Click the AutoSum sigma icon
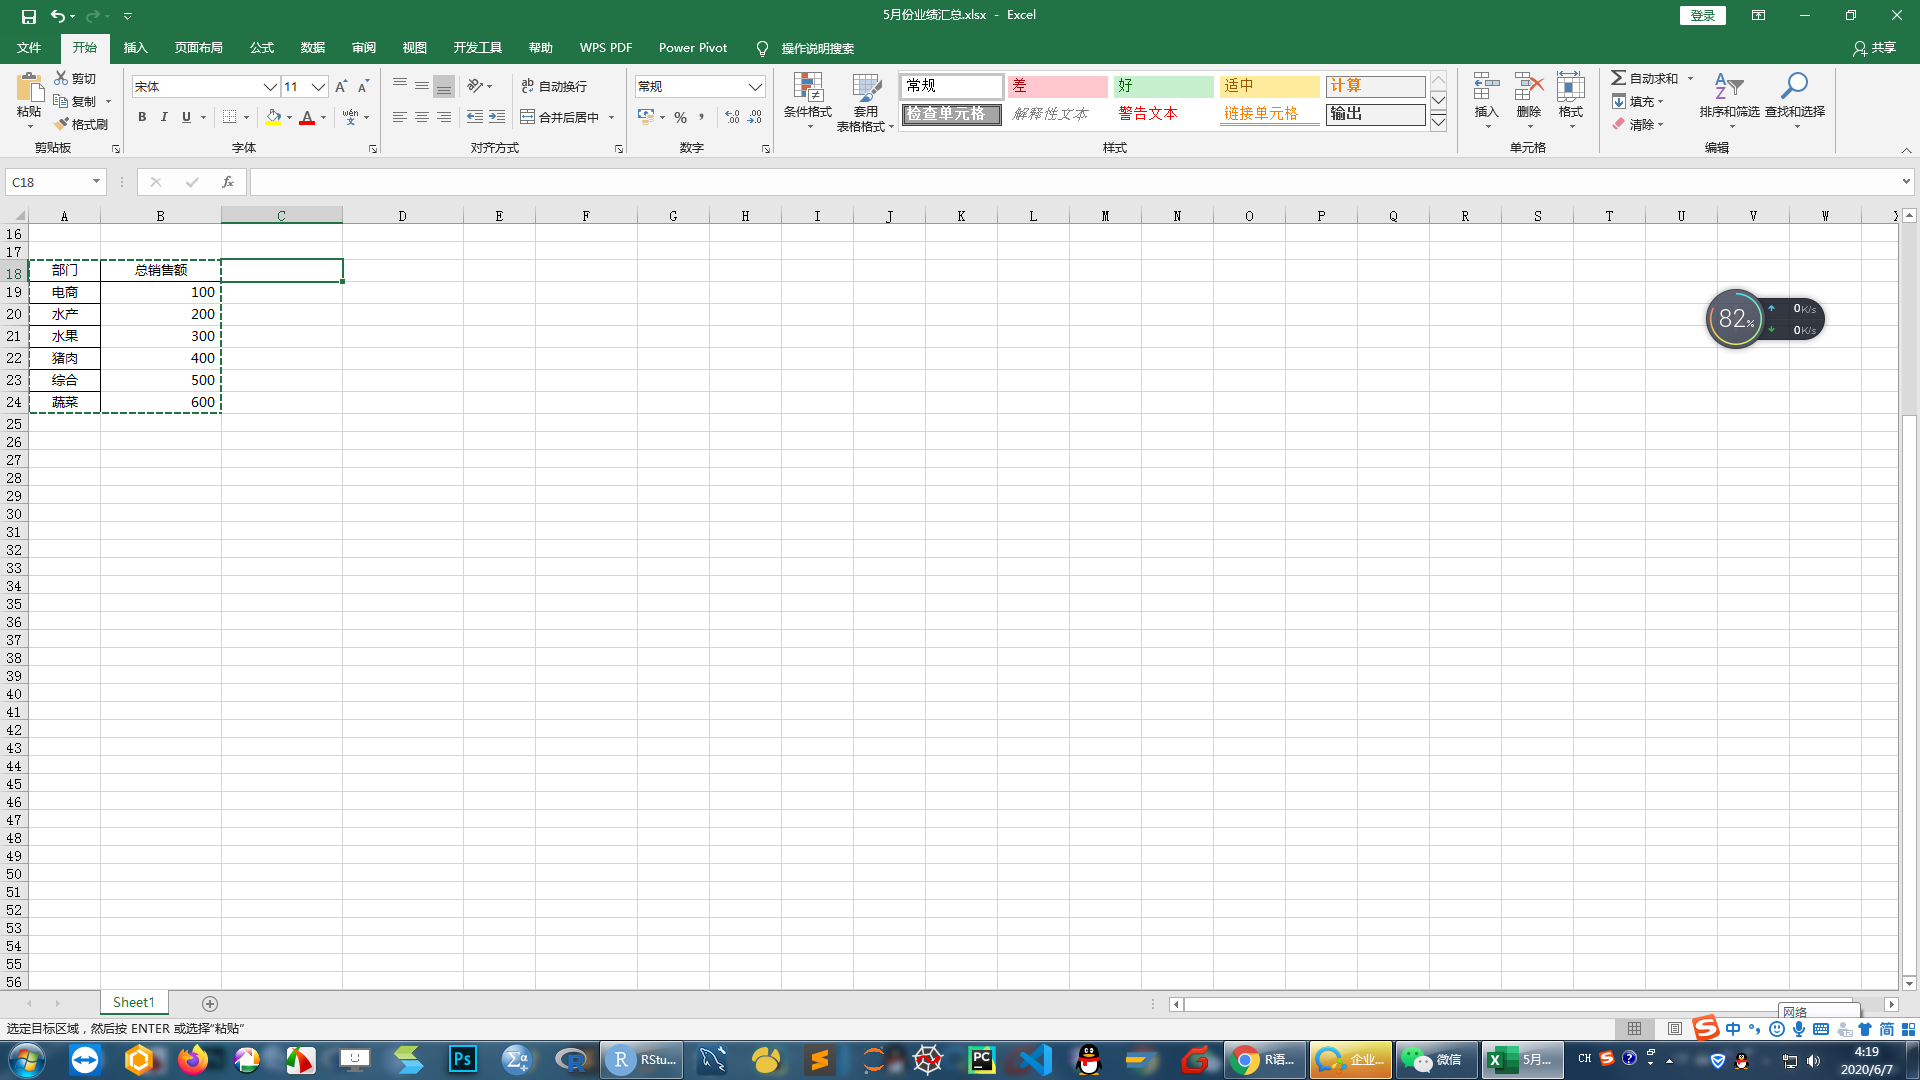 [1618, 78]
